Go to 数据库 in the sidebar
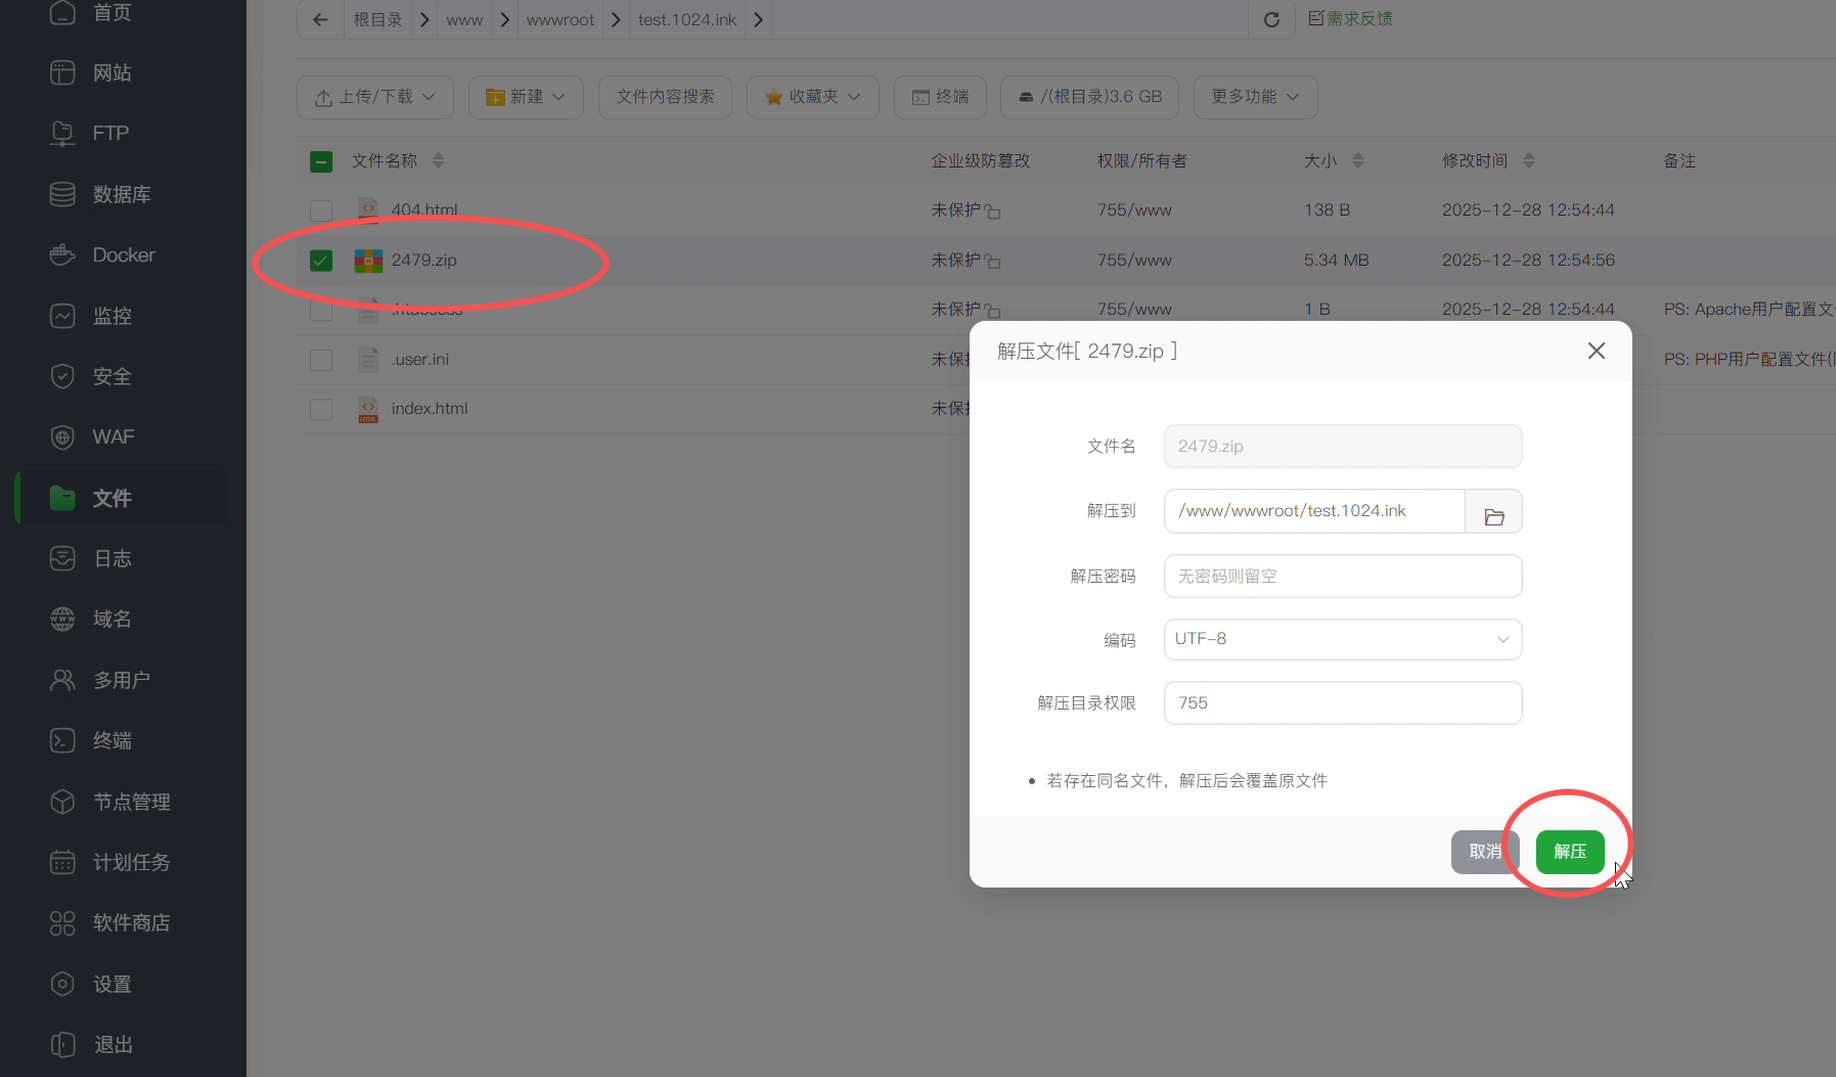 point(121,194)
